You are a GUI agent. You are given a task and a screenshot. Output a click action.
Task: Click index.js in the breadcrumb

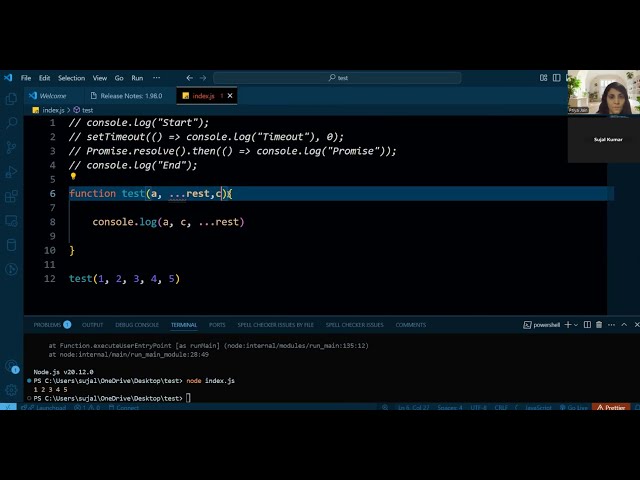pos(49,110)
